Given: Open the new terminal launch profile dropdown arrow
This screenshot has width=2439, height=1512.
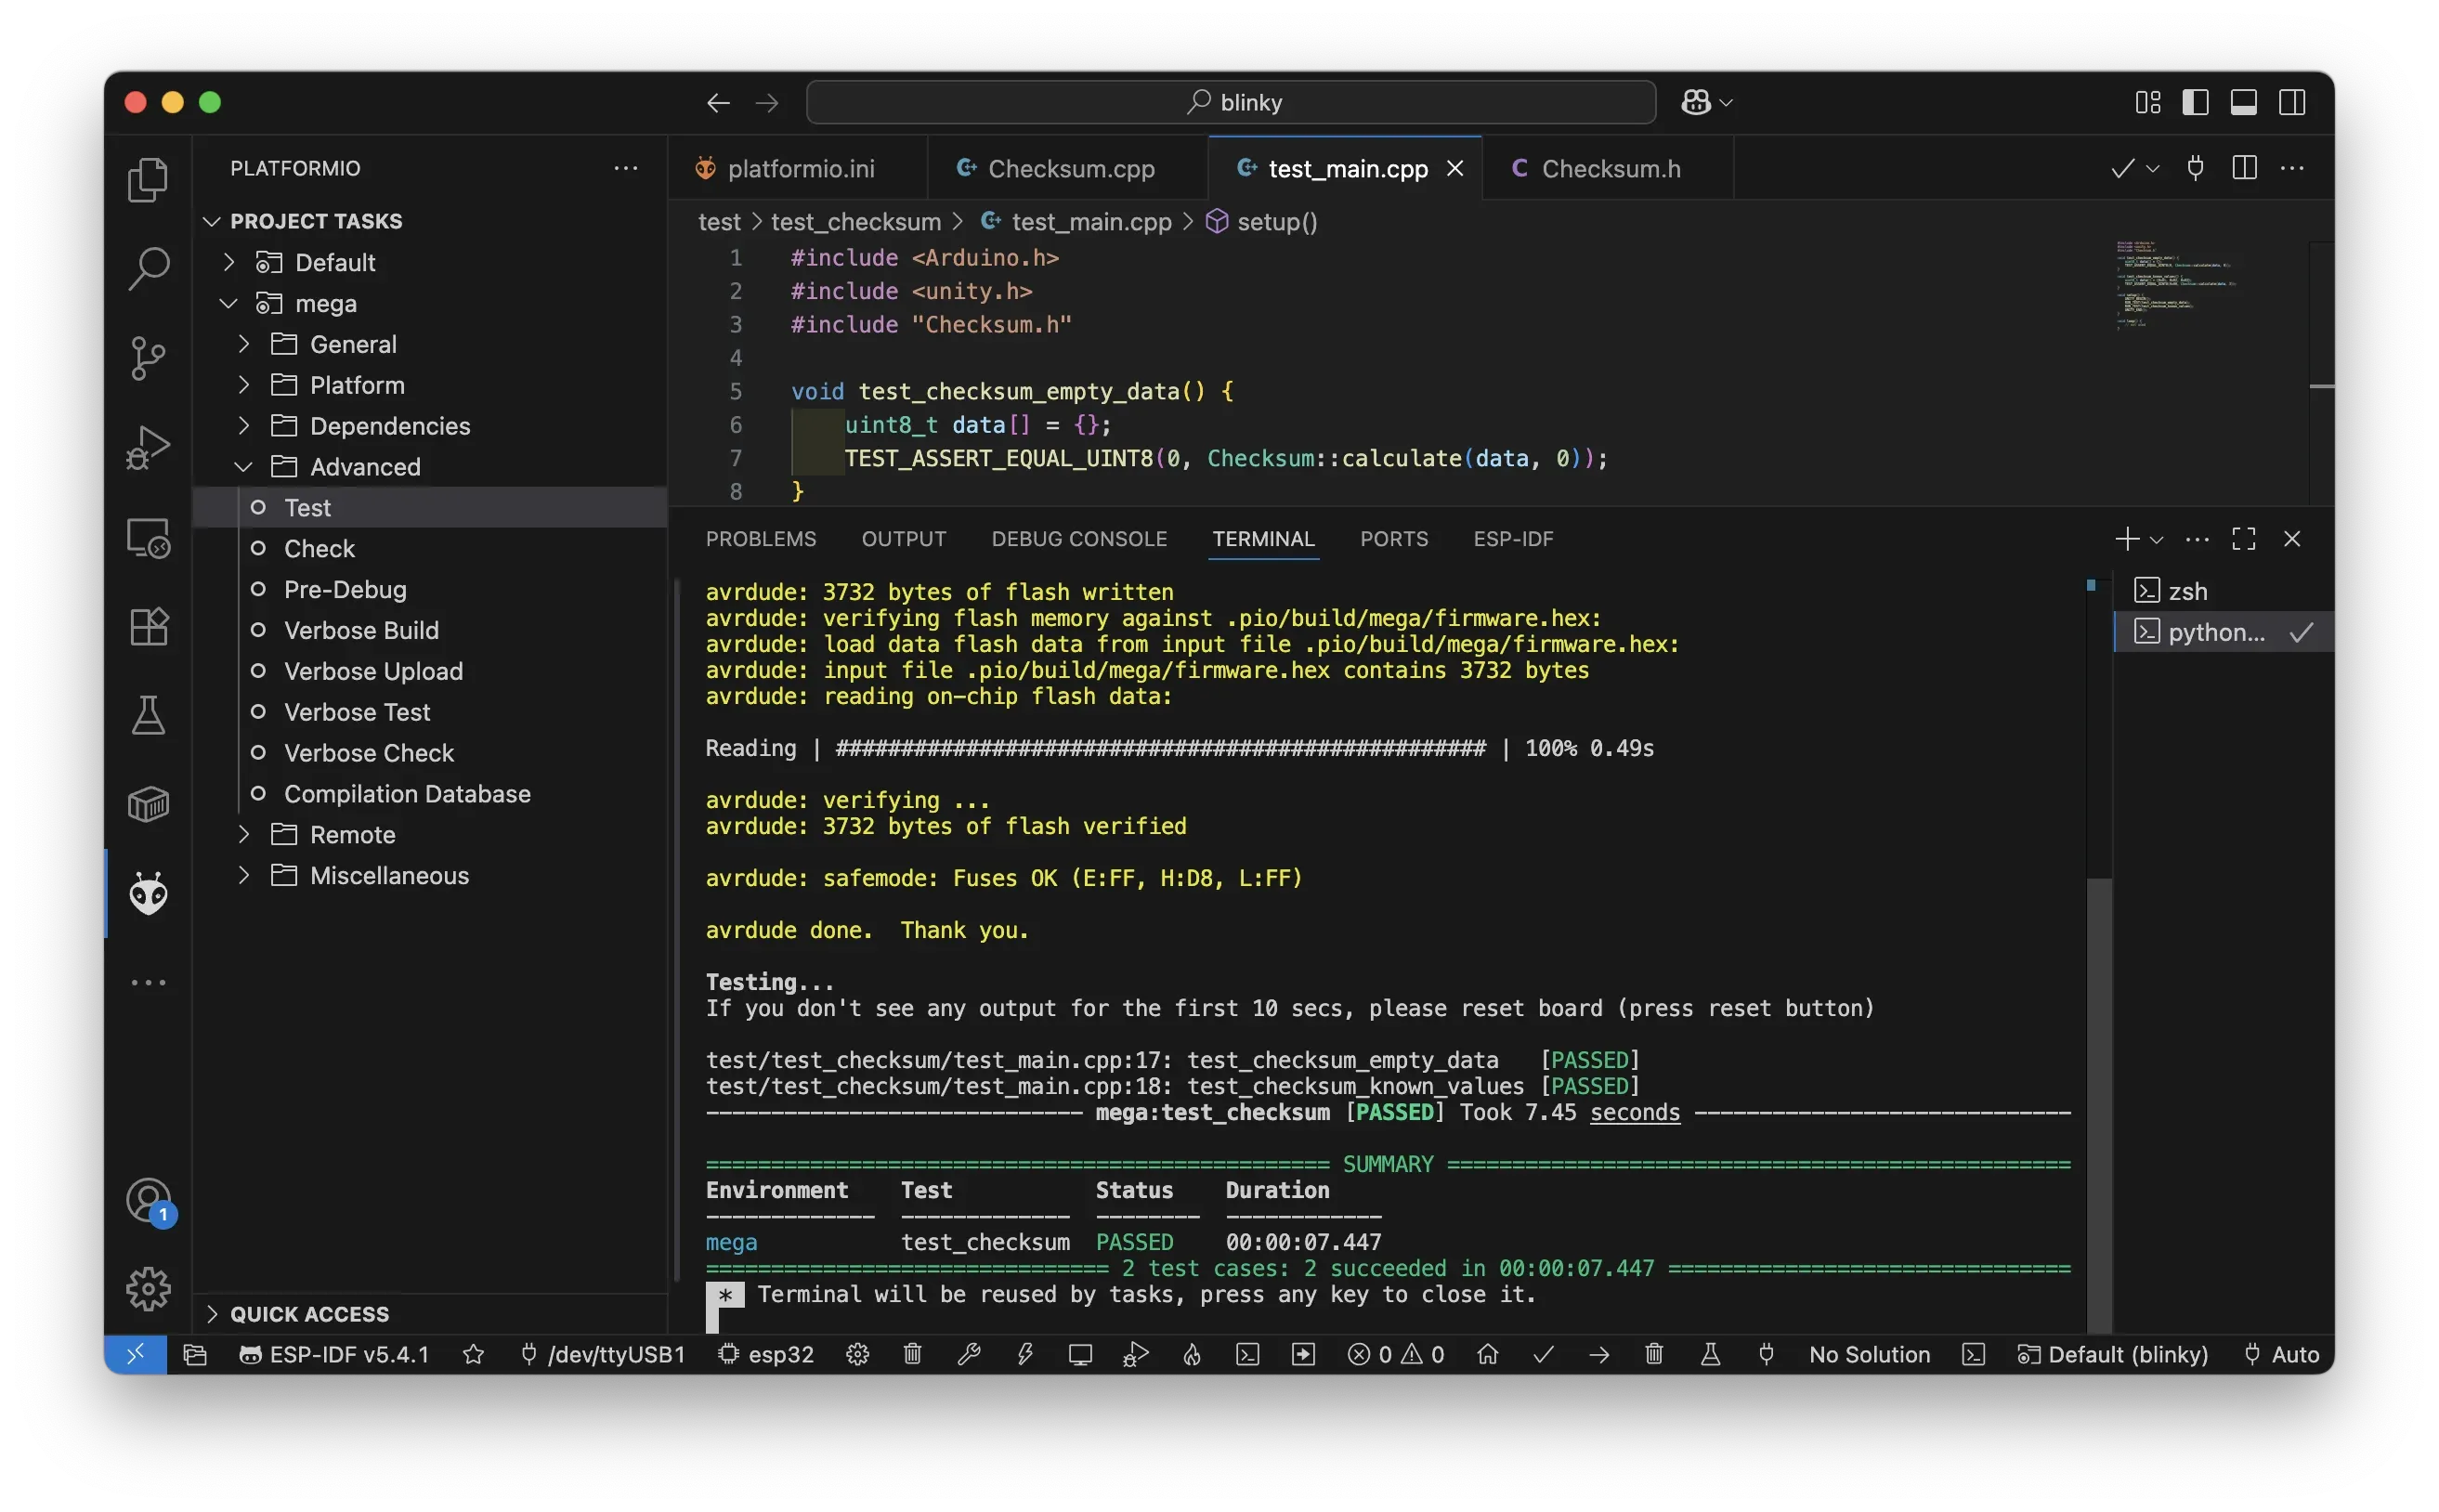Looking at the screenshot, I should pyautogui.click(x=2157, y=540).
